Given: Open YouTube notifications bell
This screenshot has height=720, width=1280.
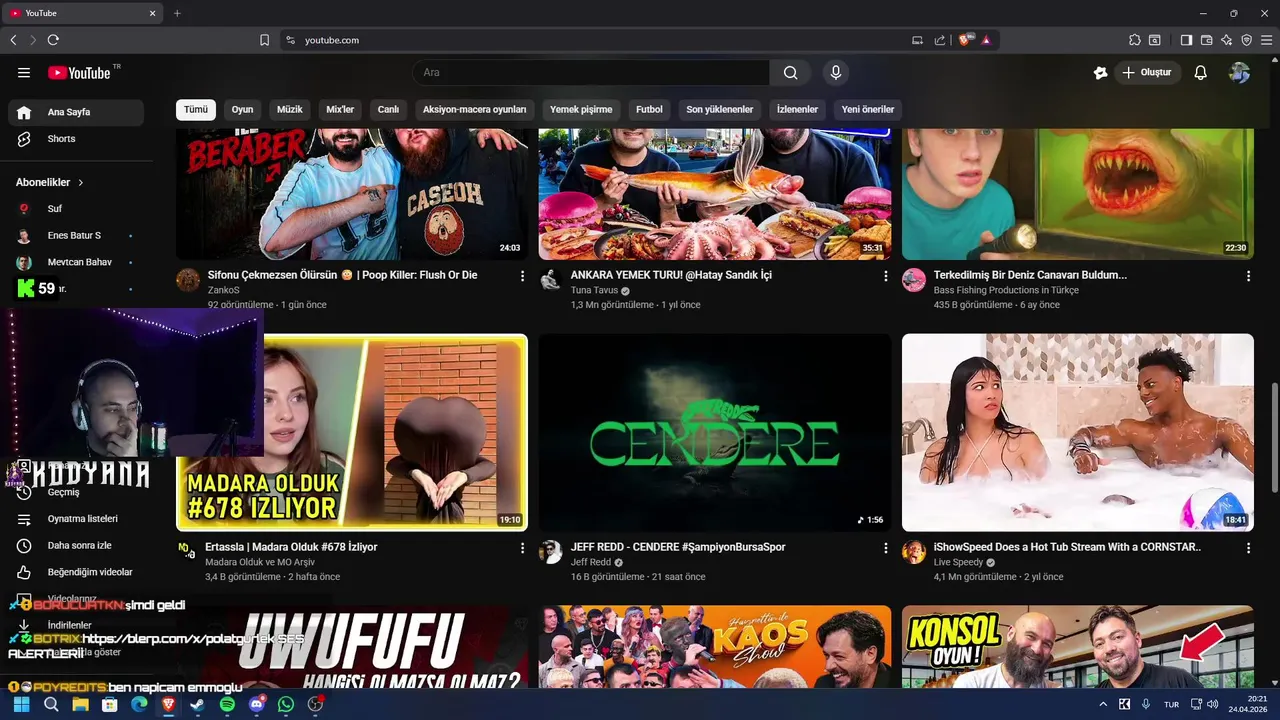Looking at the screenshot, I should (1201, 73).
